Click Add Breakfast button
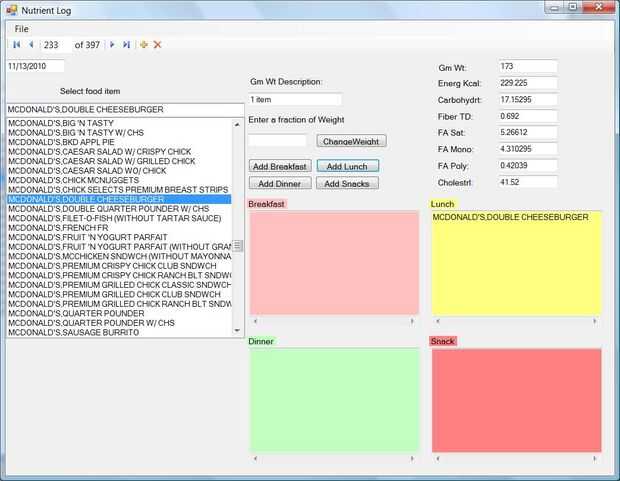Image resolution: width=620 pixels, height=481 pixels. [x=280, y=167]
